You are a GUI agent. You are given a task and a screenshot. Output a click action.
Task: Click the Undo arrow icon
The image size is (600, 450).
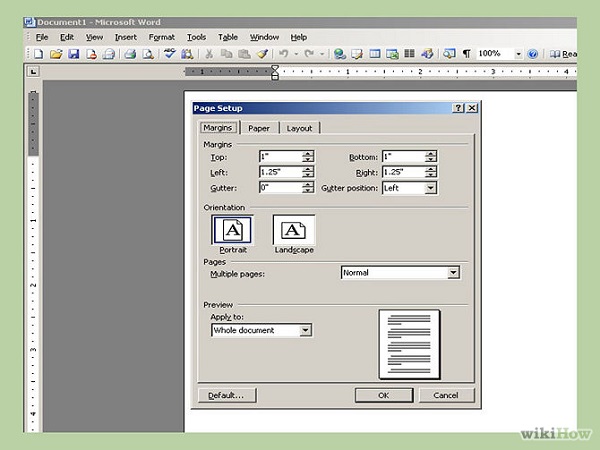pos(284,54)
